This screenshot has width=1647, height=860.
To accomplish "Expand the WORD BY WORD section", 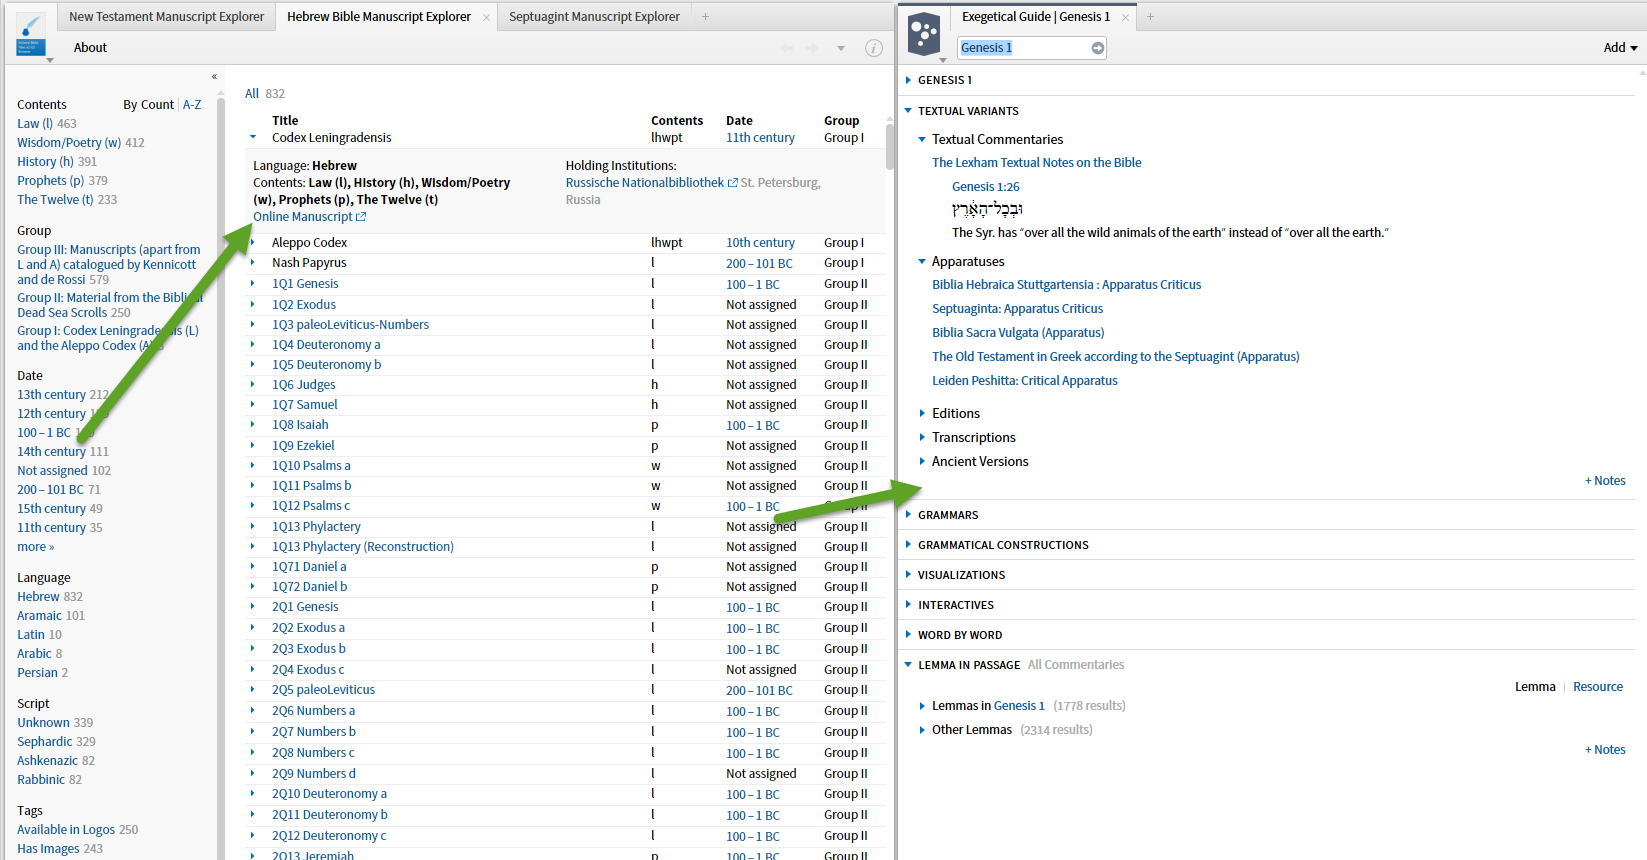I will (x=908, y=635).
